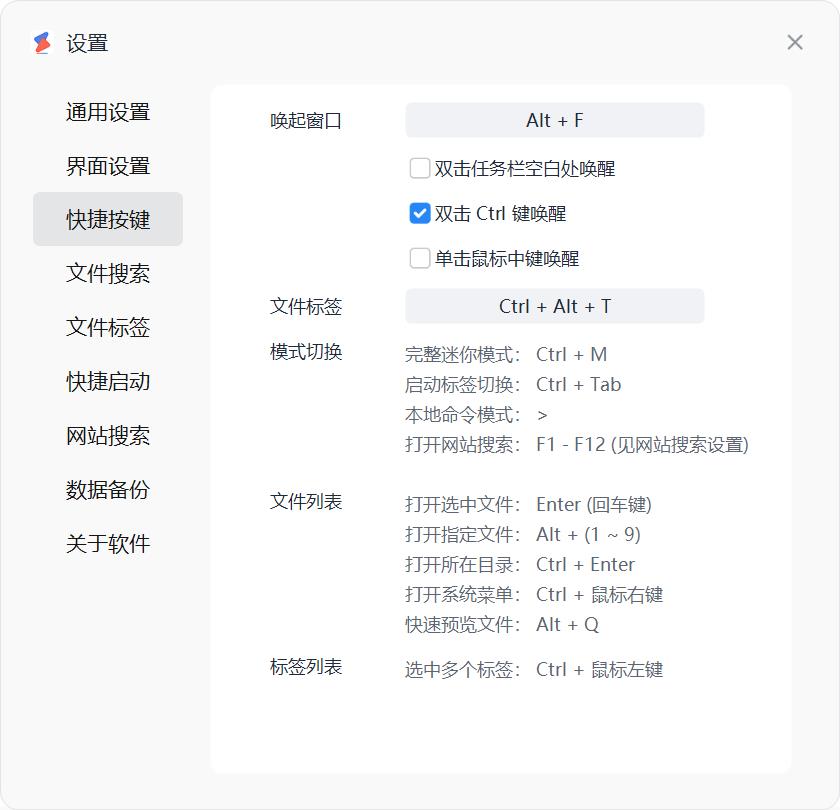
Task: Open 通用设置 settings section
Action: 107,112
